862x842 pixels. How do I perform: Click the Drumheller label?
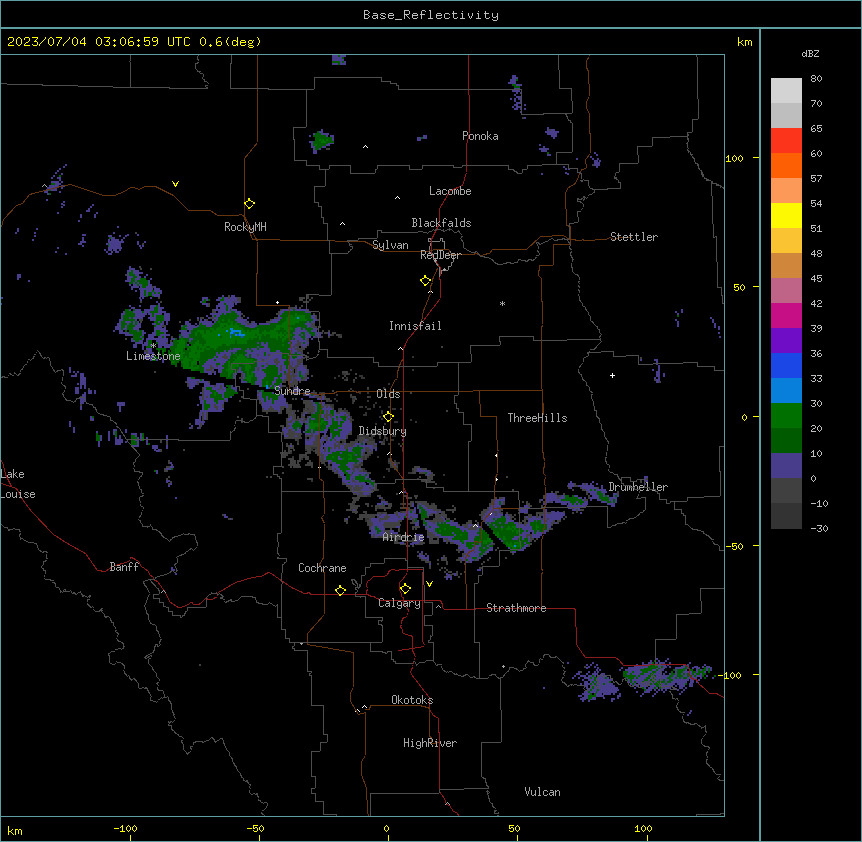[638, 487]
